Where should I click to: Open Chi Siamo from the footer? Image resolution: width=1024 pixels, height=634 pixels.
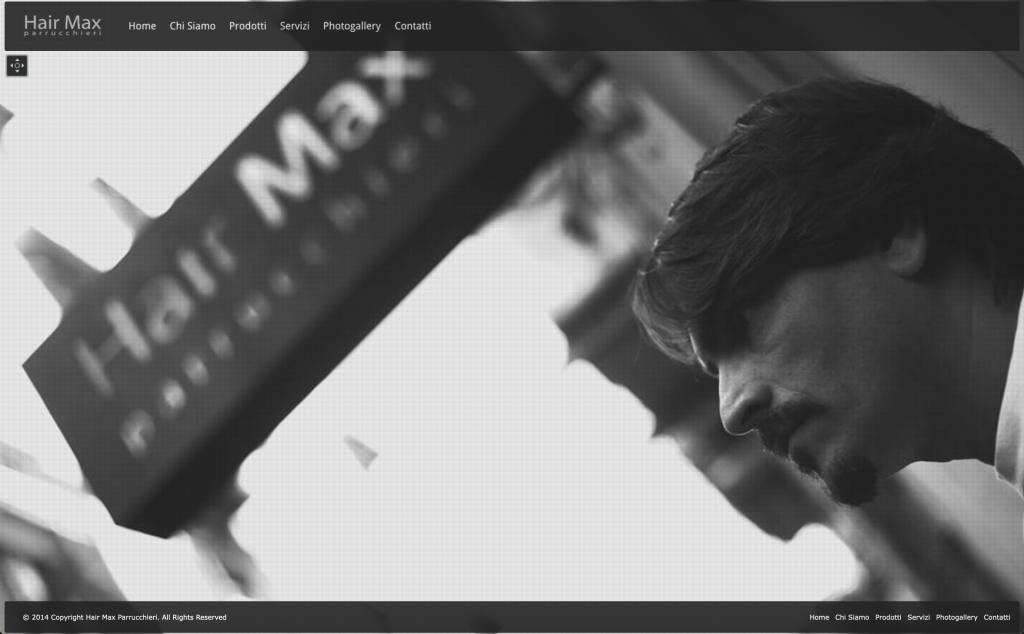click(851, 618)
